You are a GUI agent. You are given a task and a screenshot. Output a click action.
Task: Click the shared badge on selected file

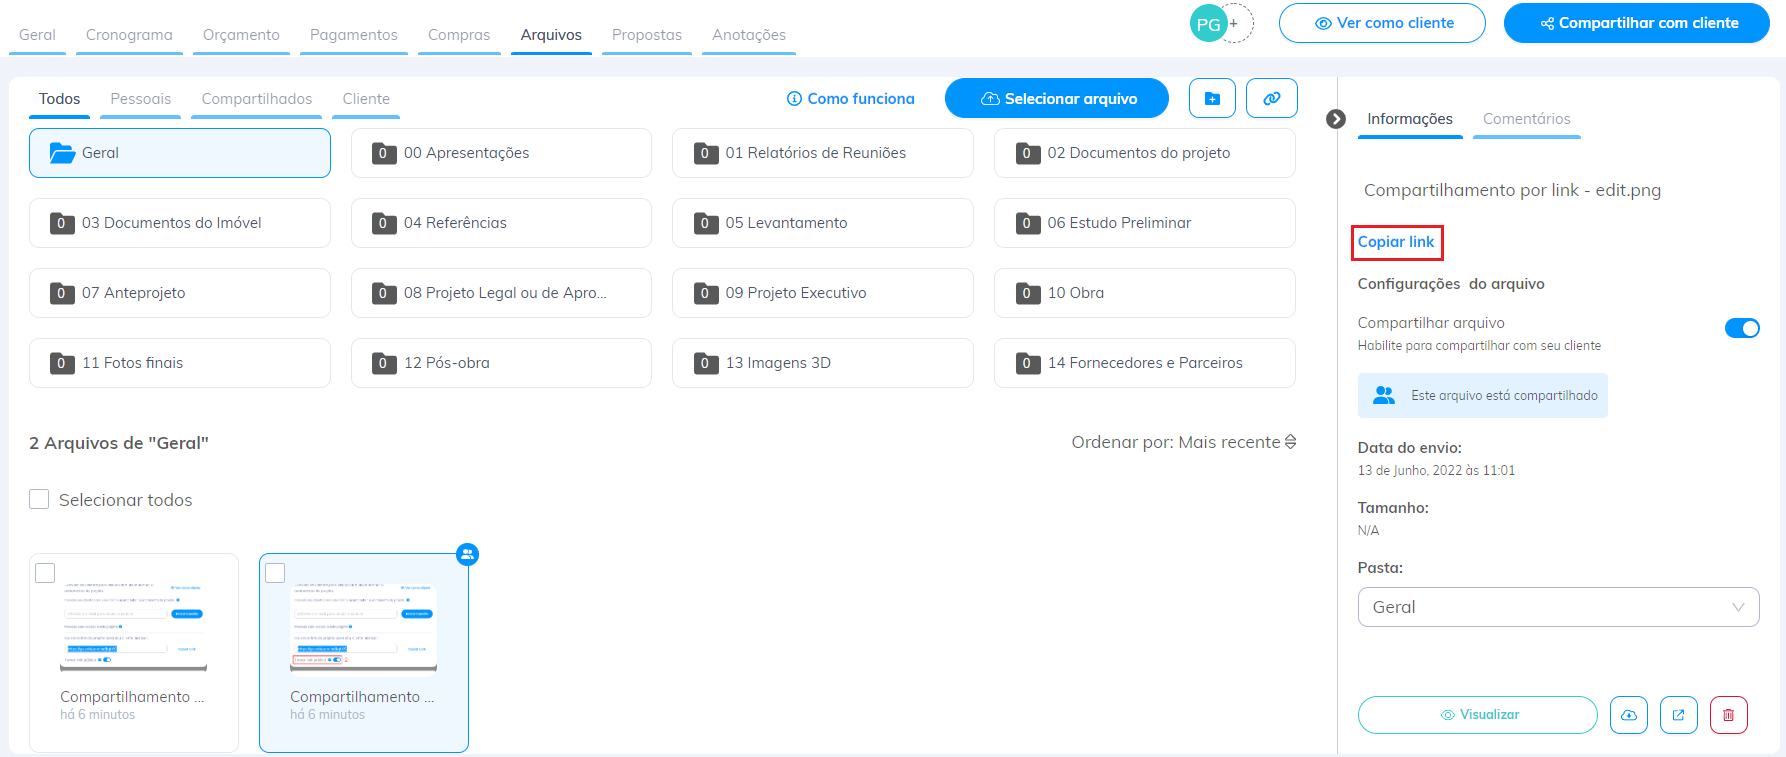point(467,554)
